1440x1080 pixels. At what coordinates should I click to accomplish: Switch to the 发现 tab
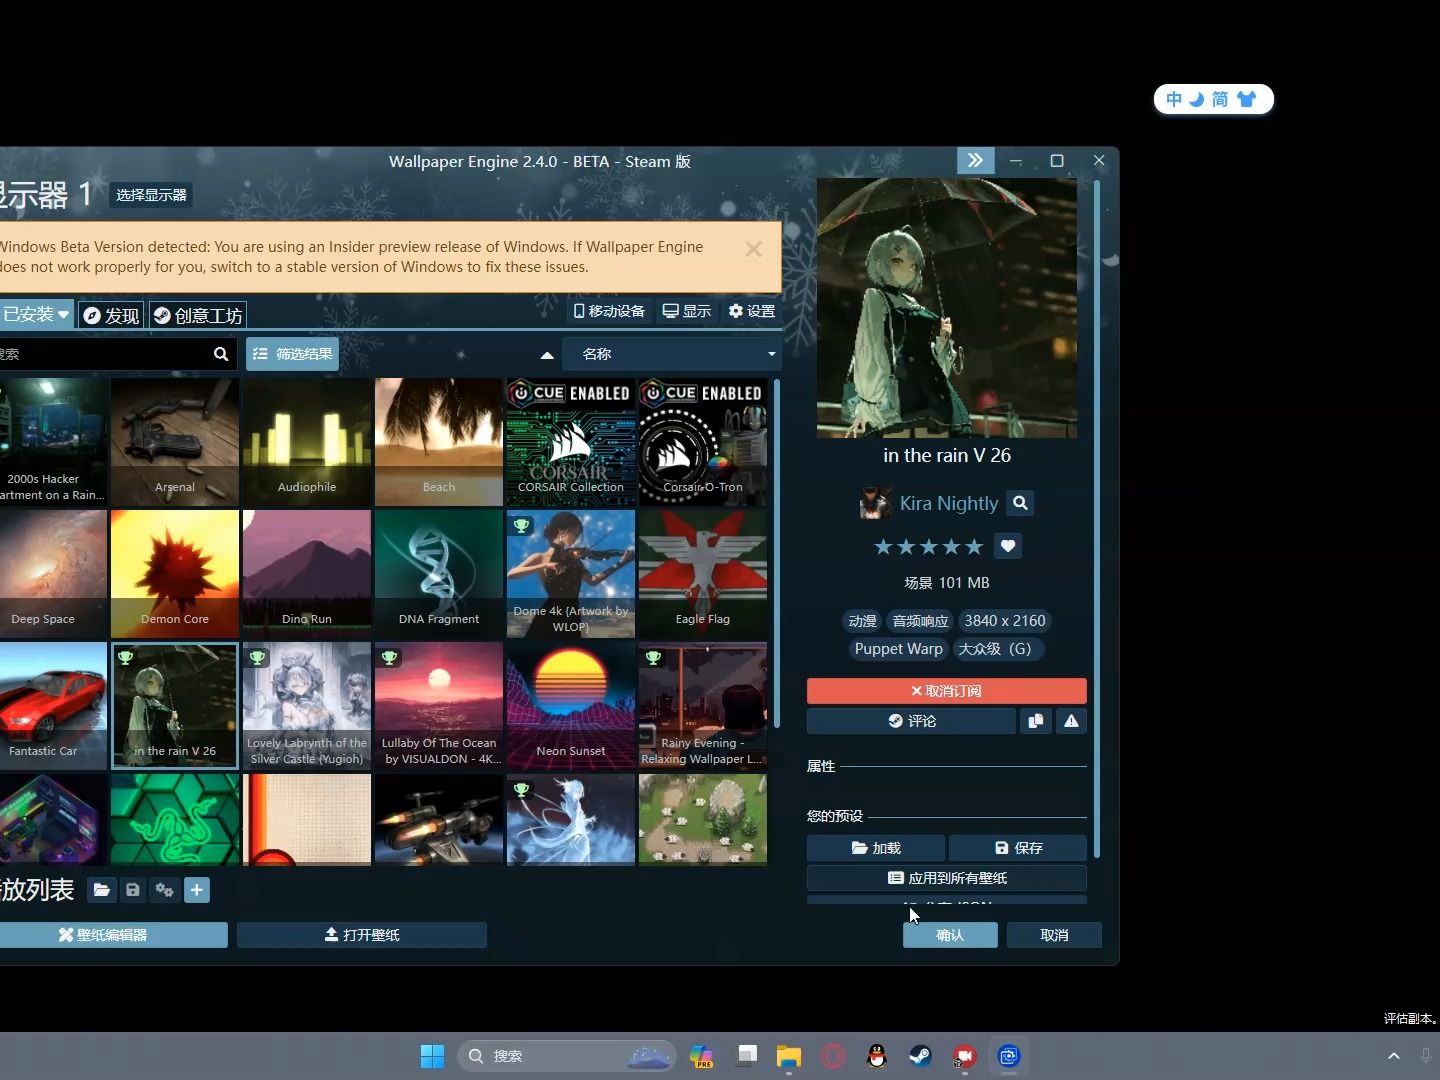110,315
